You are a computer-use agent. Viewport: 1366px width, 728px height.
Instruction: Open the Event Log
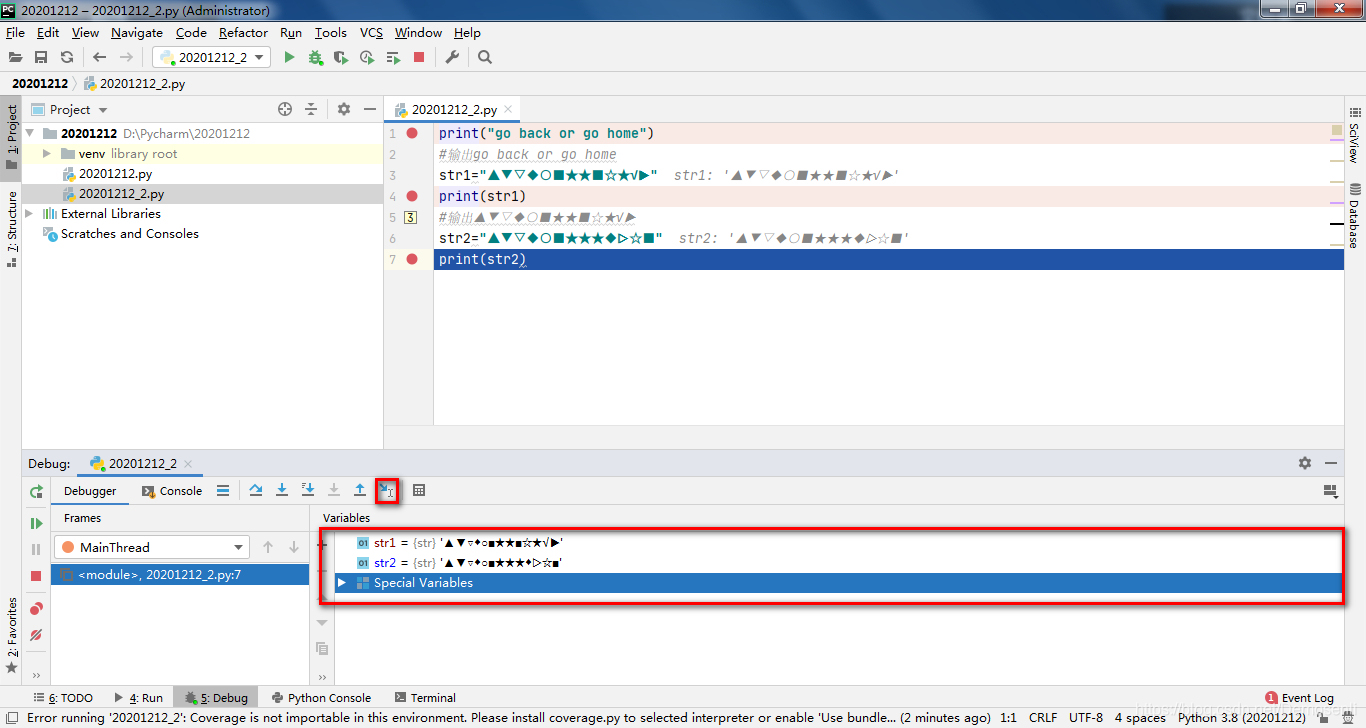point(1299,698)
